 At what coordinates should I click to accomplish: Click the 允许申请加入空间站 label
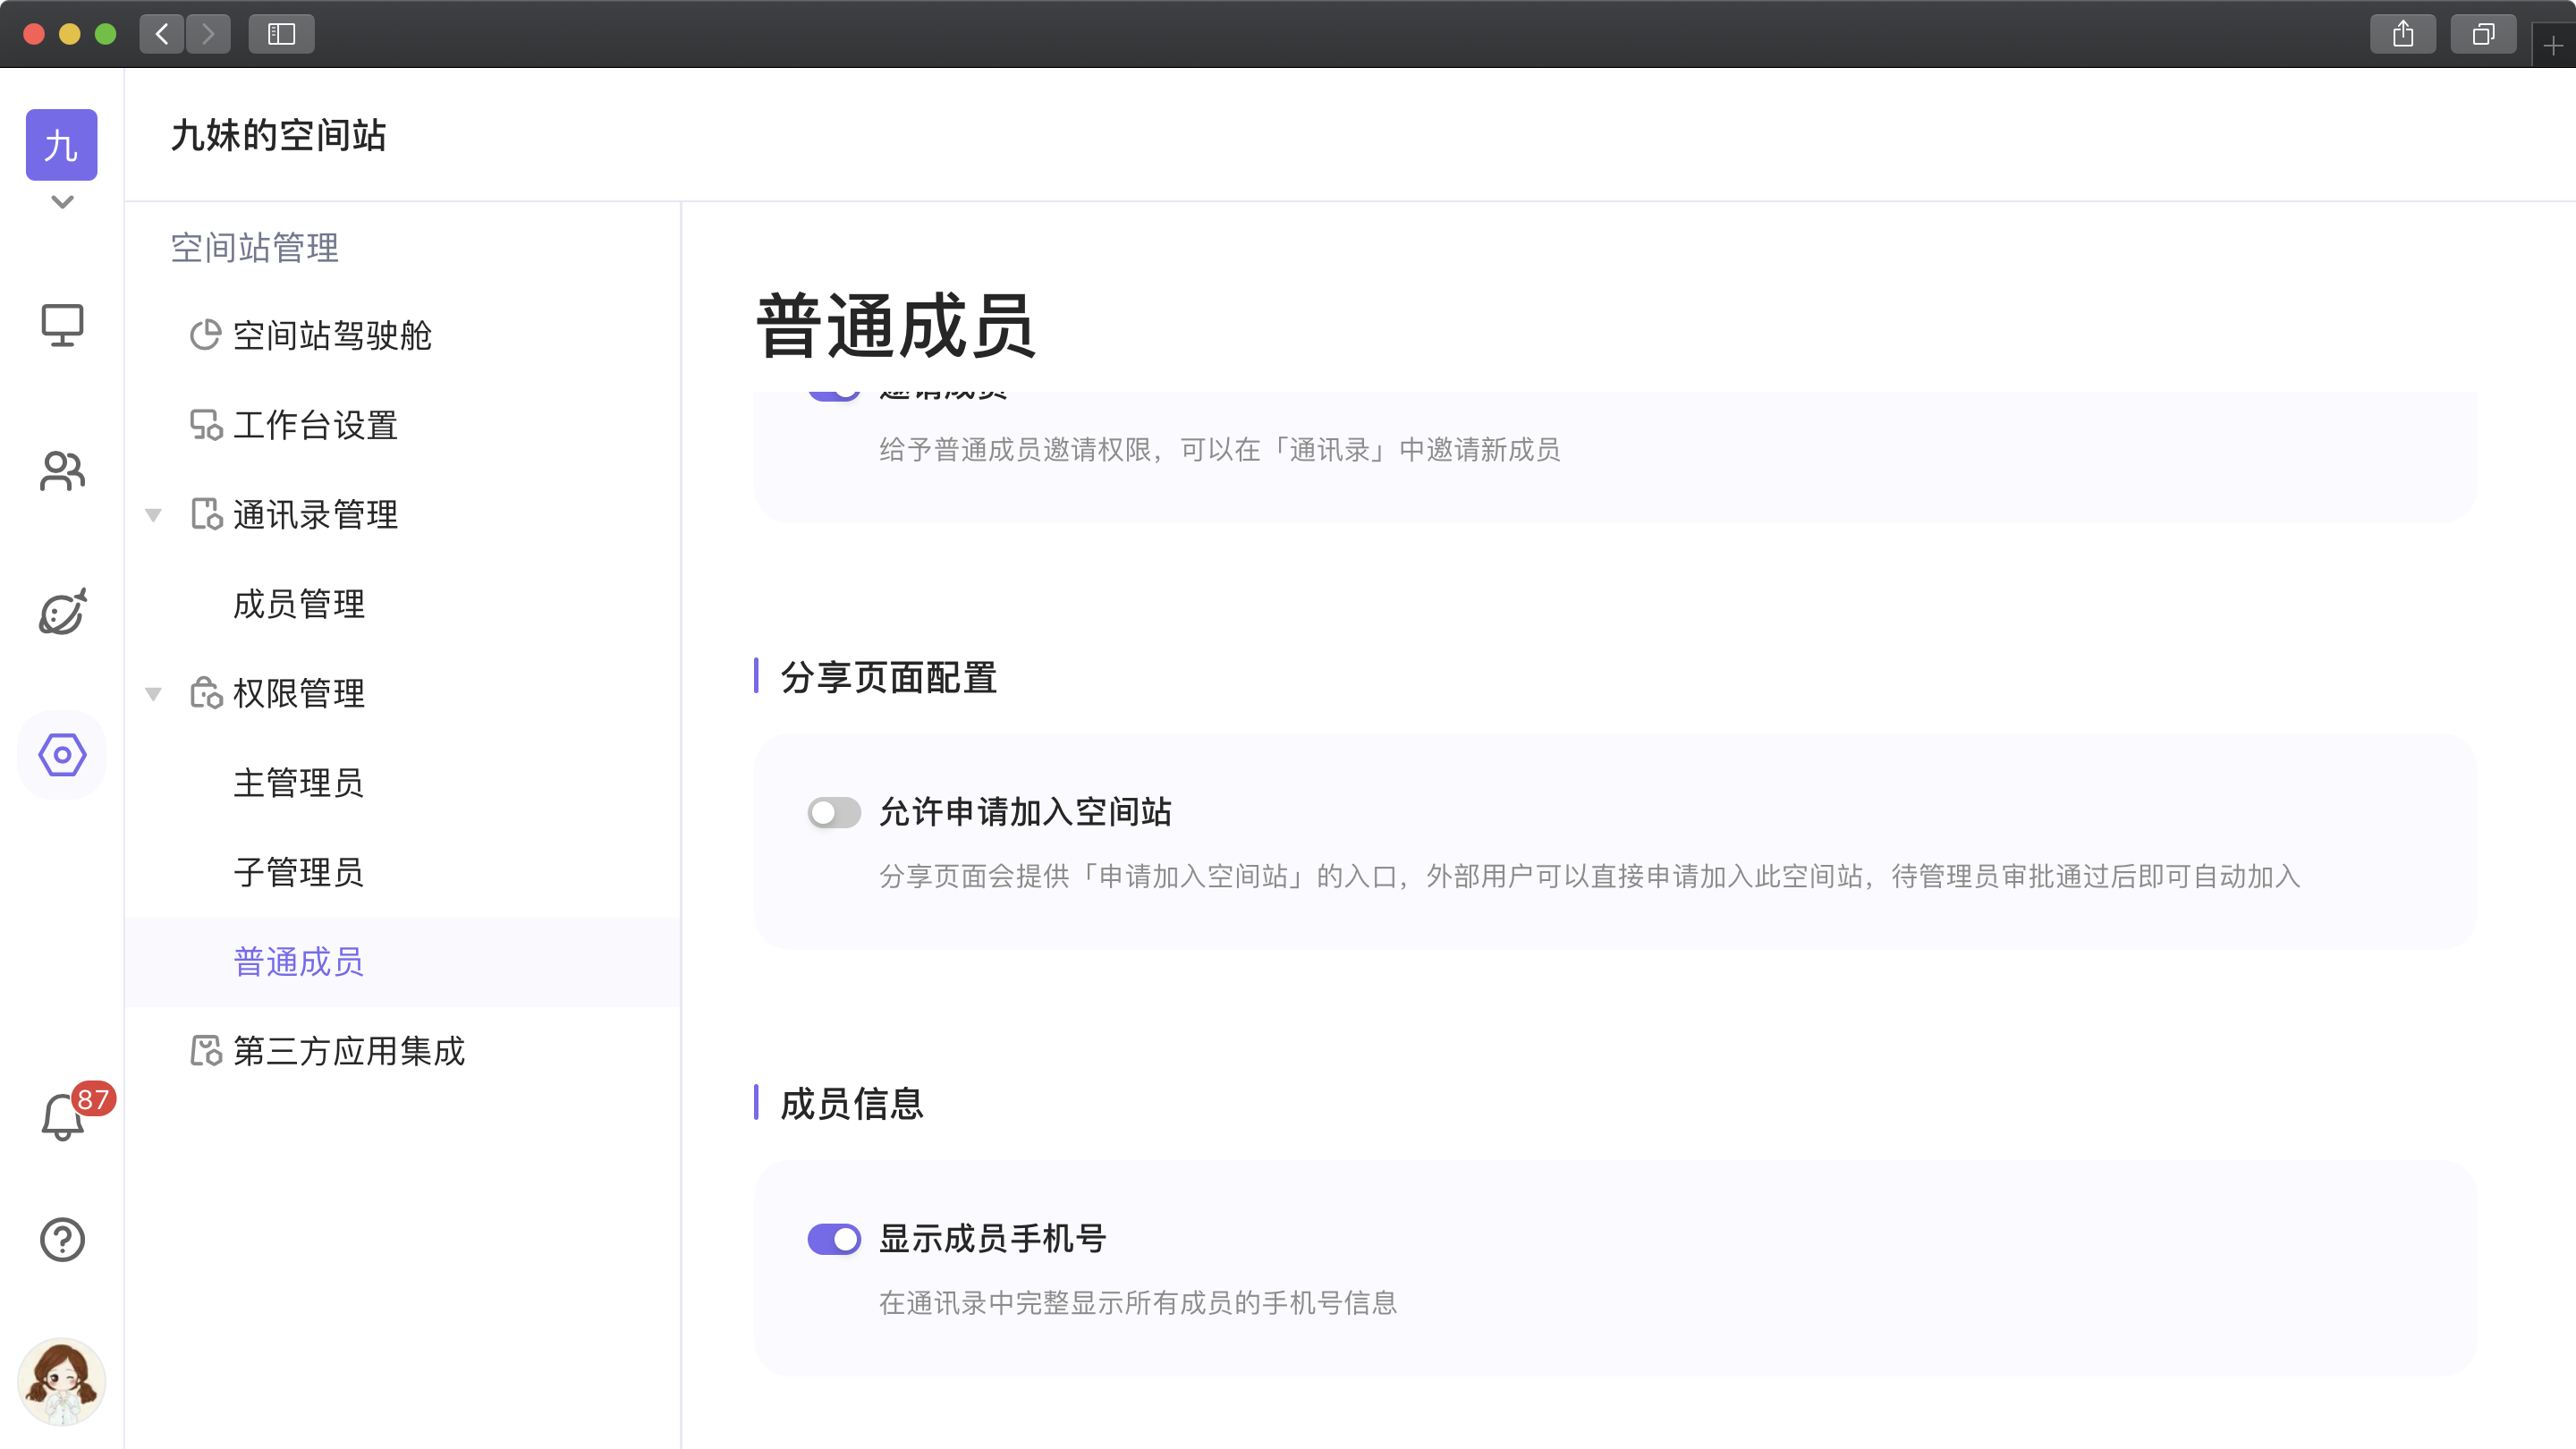(1026, 813)
